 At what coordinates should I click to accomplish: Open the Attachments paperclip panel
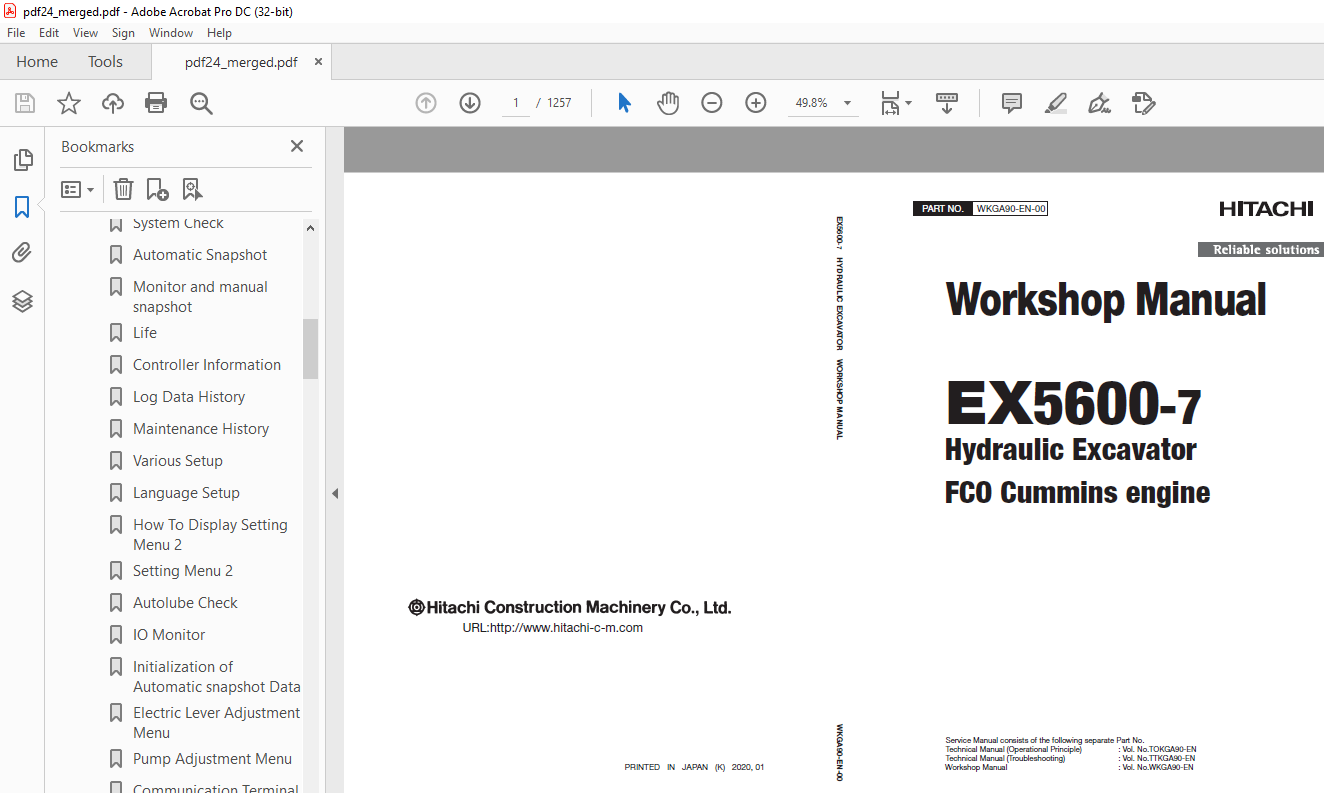pos(22,253)
